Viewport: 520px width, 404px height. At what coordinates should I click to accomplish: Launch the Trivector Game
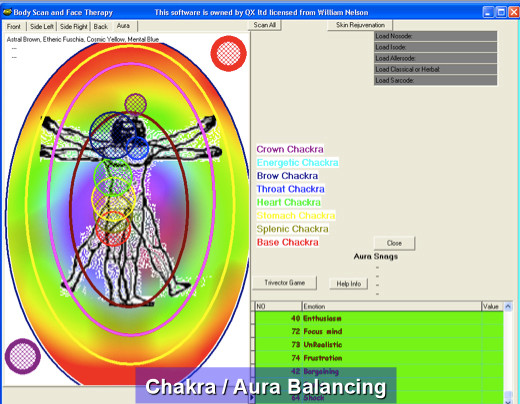point(285,283)
